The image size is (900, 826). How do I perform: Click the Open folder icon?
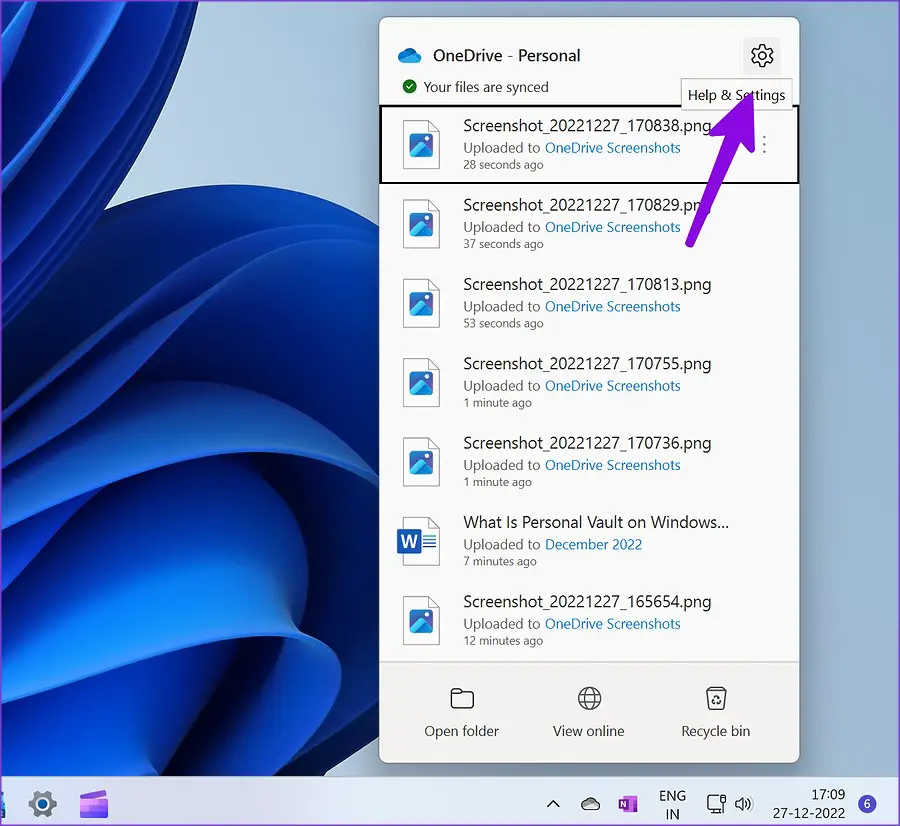[461, 698]
